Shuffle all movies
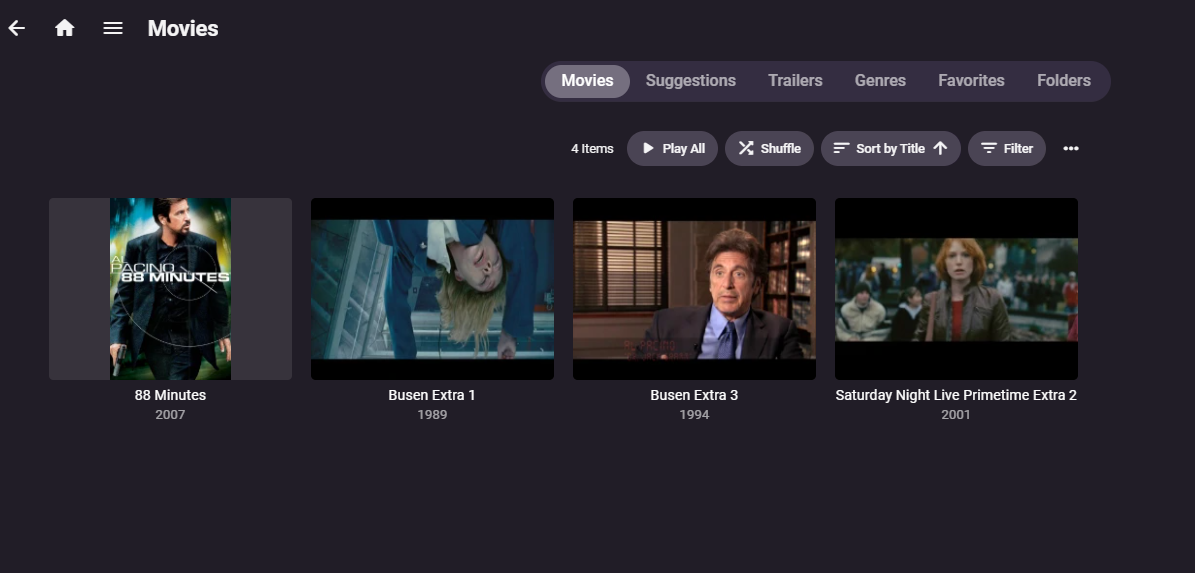Screen dimensions: 1195x573 click(x=769, y=149)
